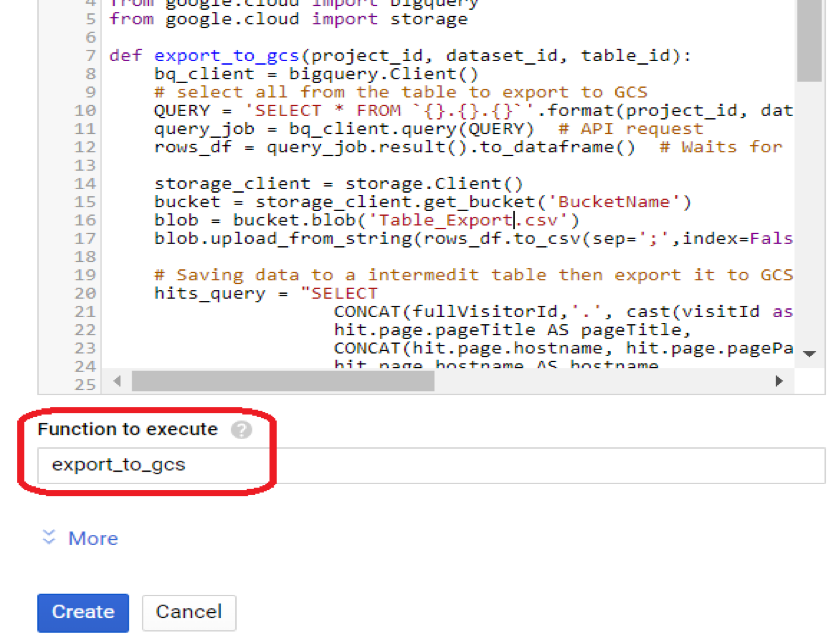Open the More link to reveal advanced settings
Viewport: 835px width, 639px height.
pos(93,538)
